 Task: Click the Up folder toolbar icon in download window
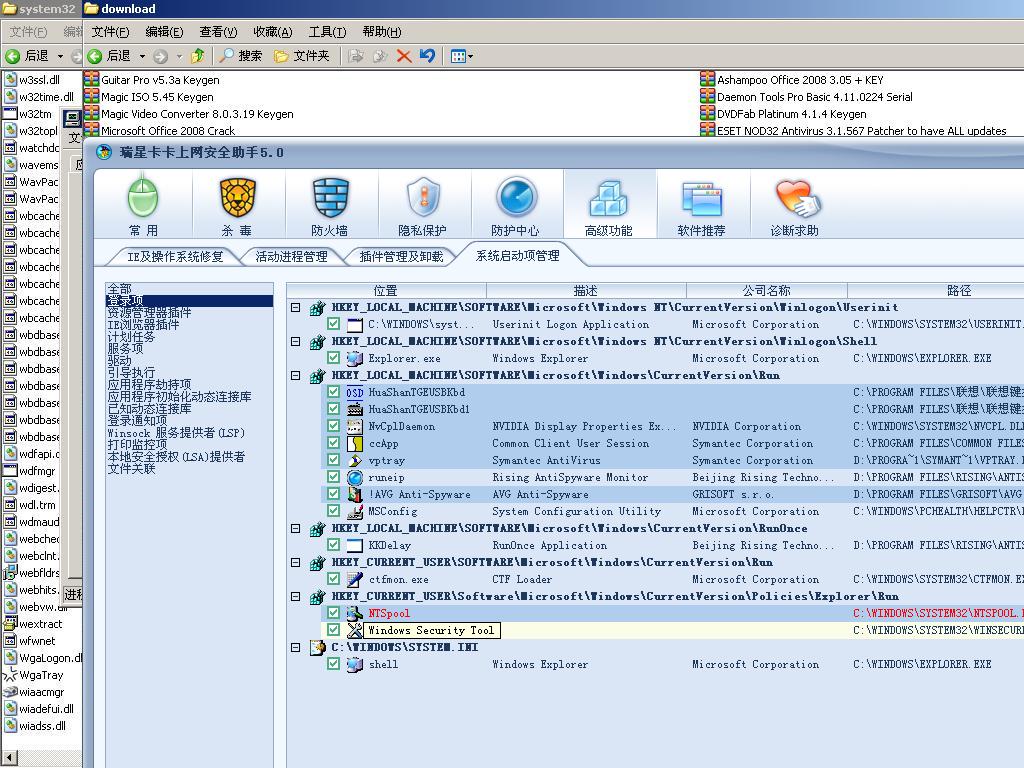[197, 56]
